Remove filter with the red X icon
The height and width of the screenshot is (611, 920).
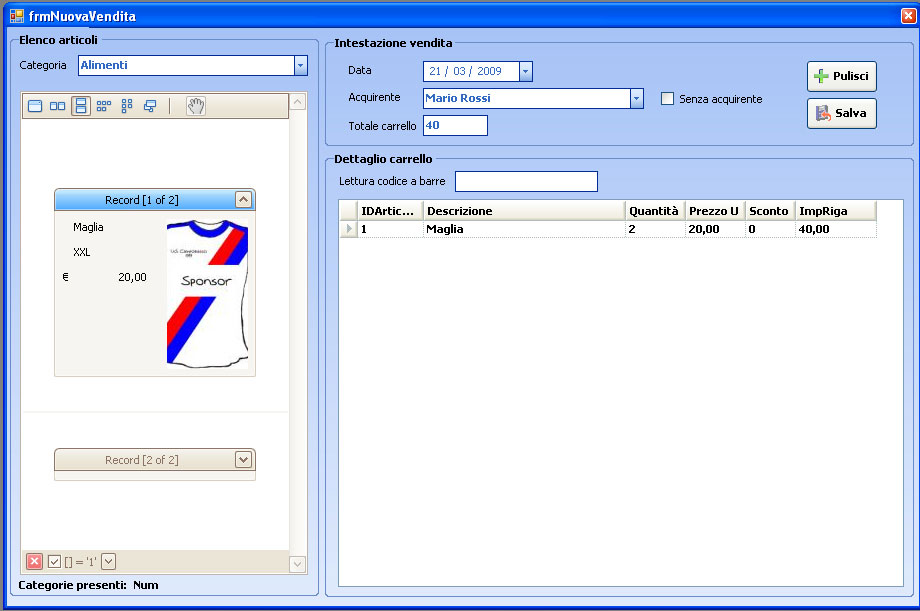34,562
